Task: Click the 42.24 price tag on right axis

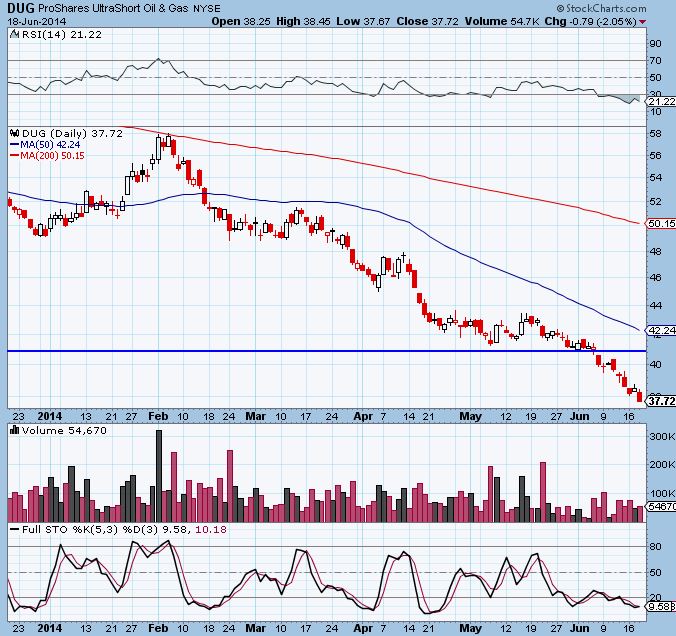Action: point(660,330)
